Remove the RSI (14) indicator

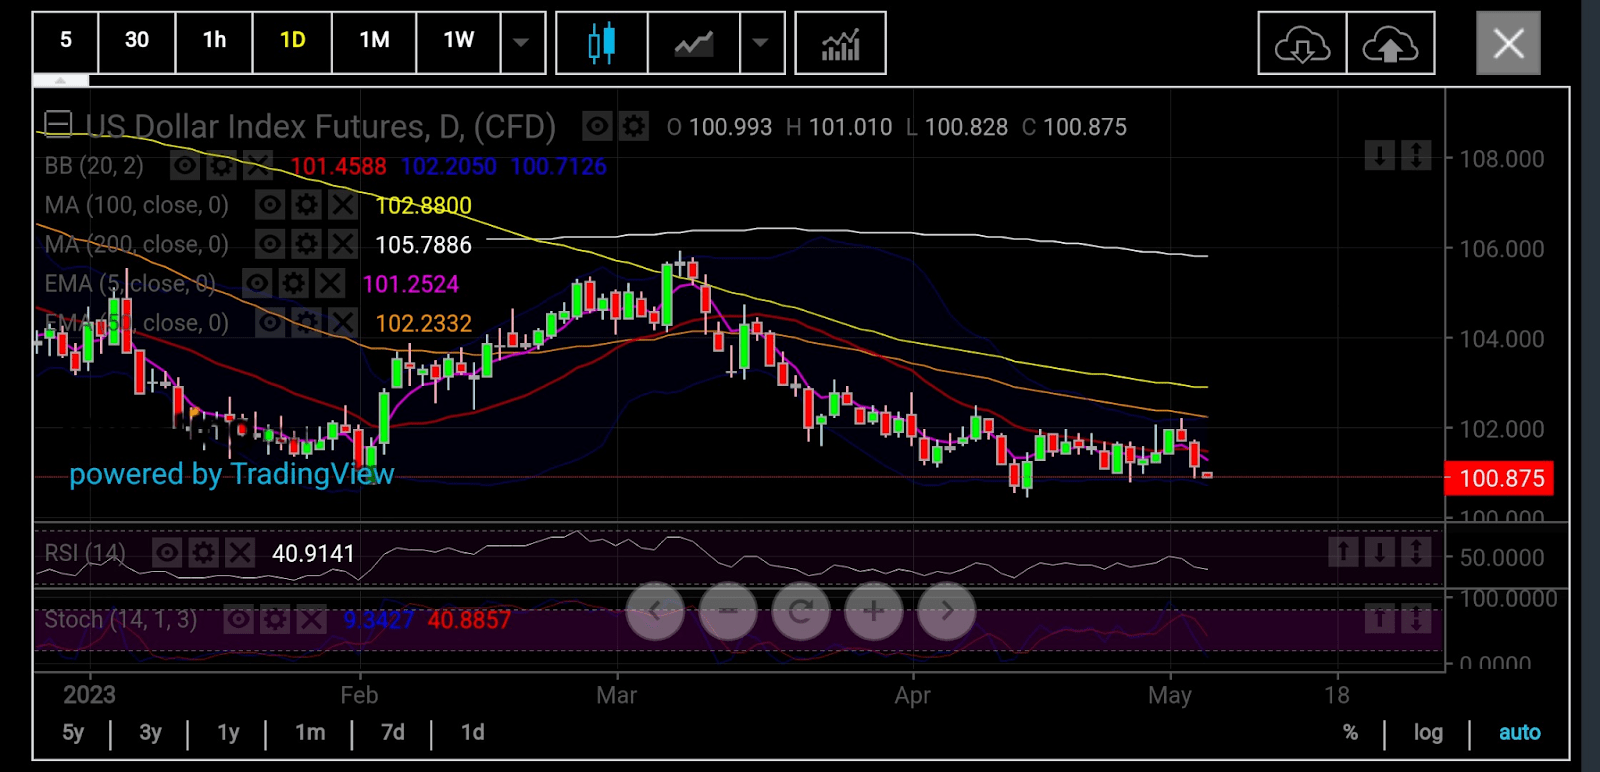click(x=240, y=552)
